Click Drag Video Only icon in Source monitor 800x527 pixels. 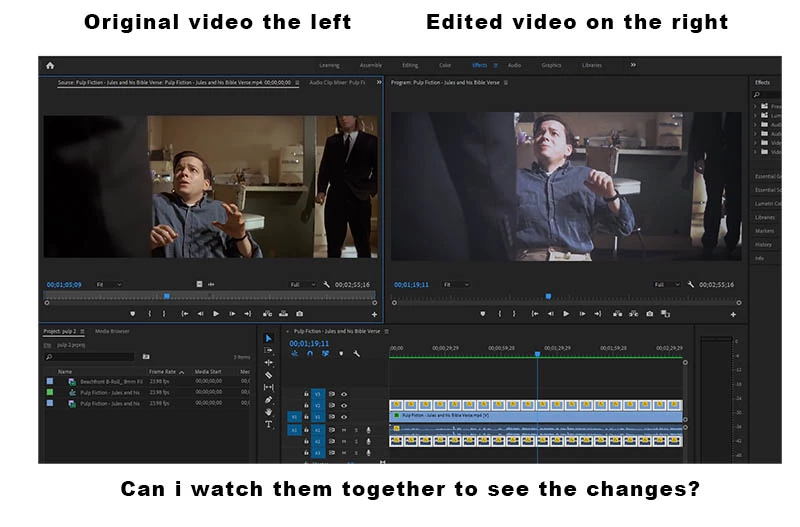(x=199, y=284)
